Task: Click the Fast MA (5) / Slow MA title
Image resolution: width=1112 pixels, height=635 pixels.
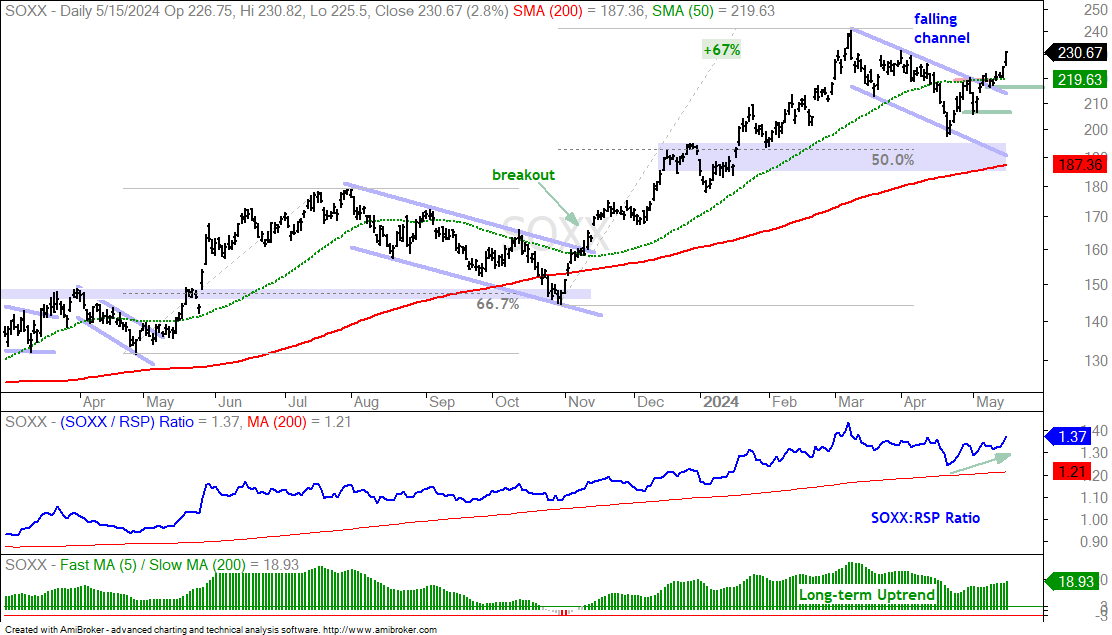Action: (153, 565)
